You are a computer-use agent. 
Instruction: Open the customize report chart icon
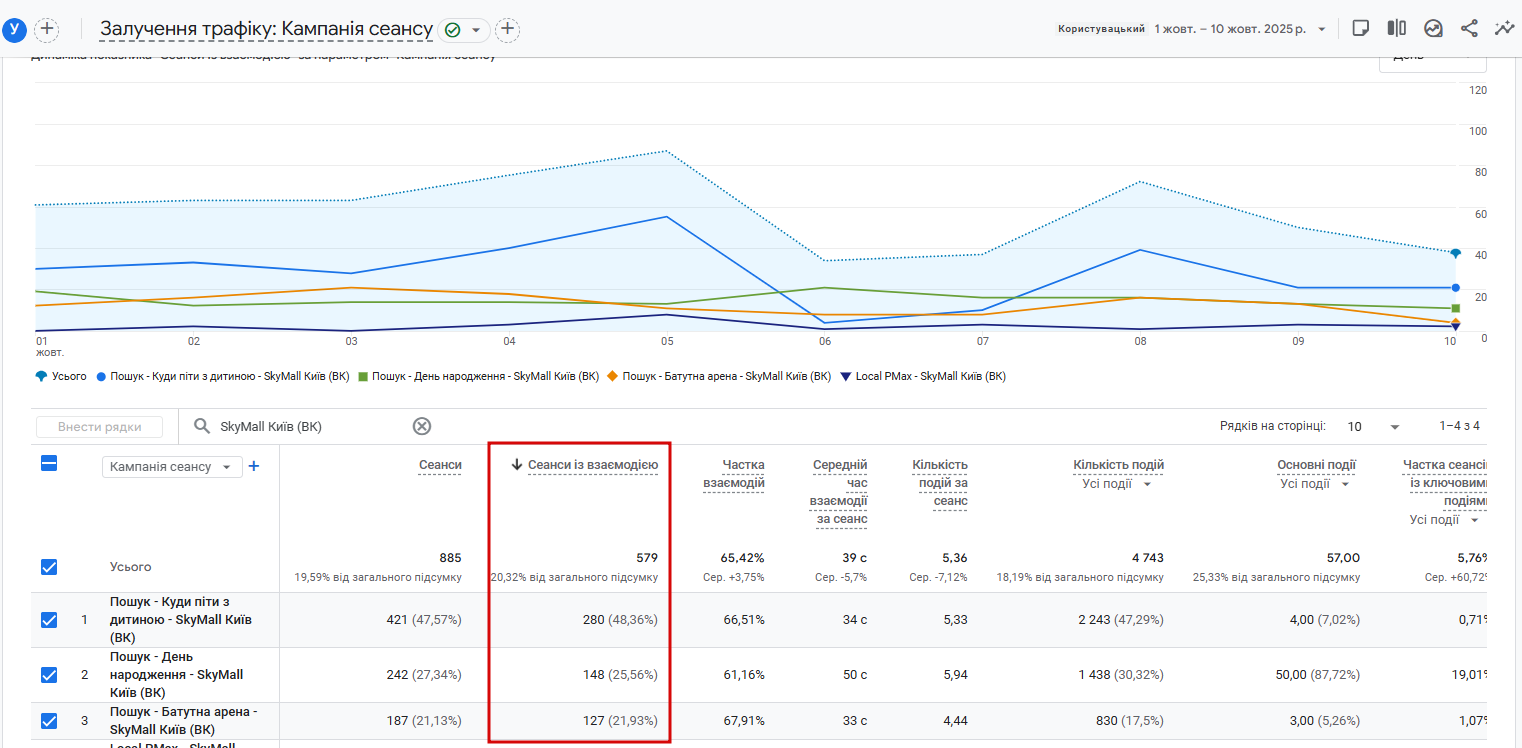[1433, 29]
